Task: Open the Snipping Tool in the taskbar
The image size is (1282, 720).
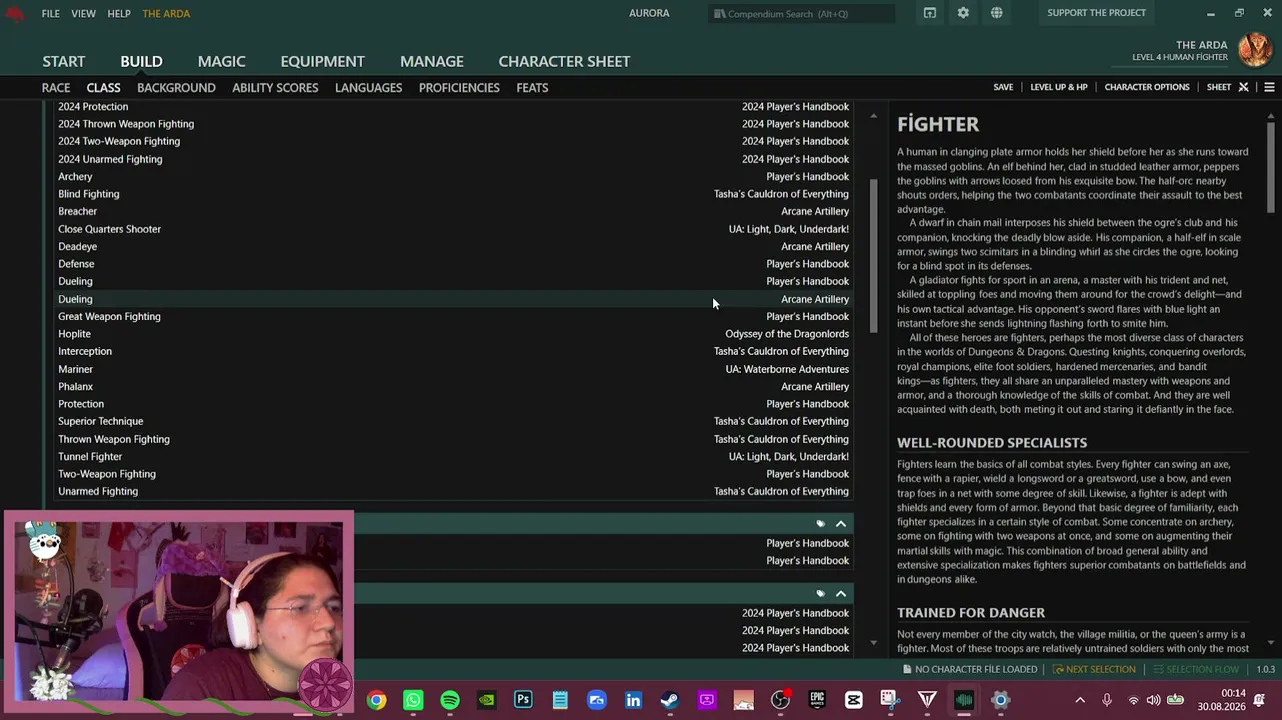Action: (x=890, y=700)
